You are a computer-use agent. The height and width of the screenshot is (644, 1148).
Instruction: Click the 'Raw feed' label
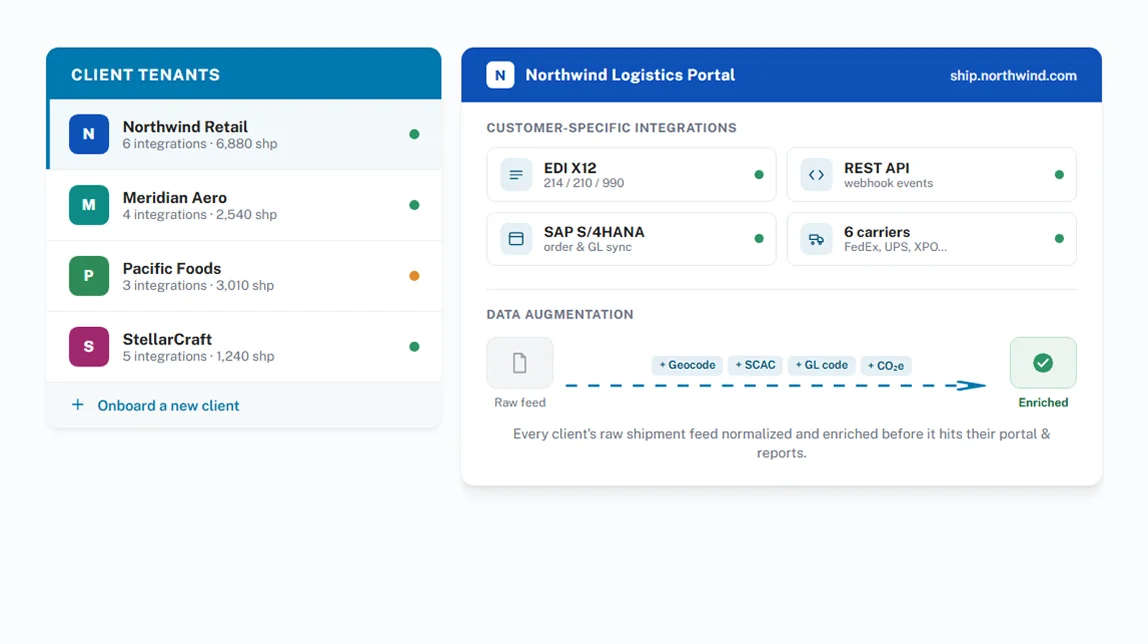[x=520, y=402]
